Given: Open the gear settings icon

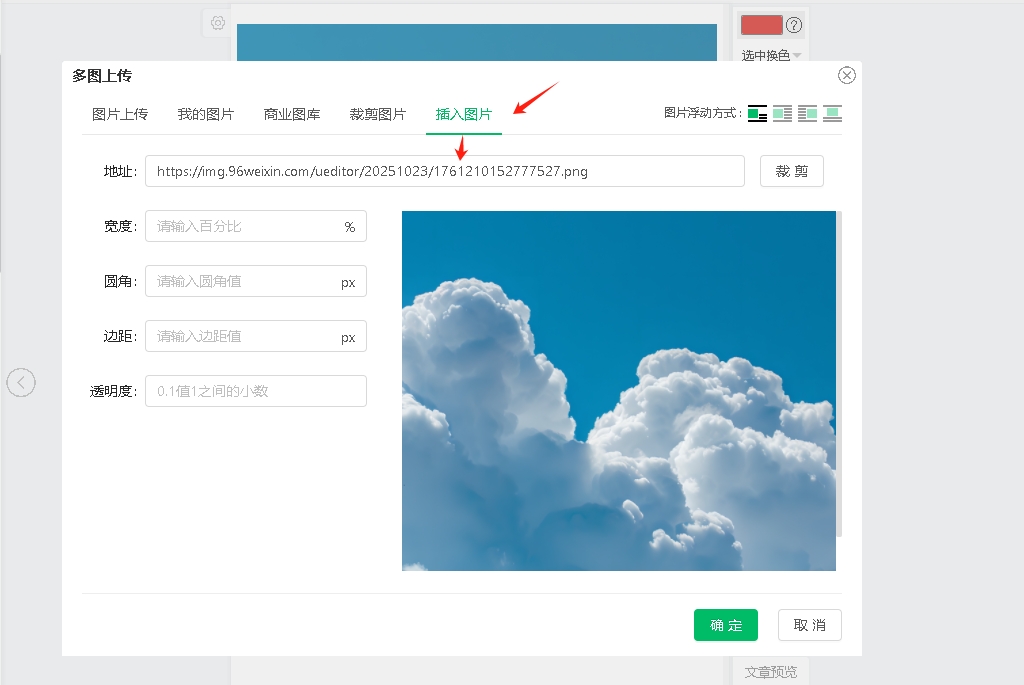Looking at the screenshot, I should click(x=217, y=23).
